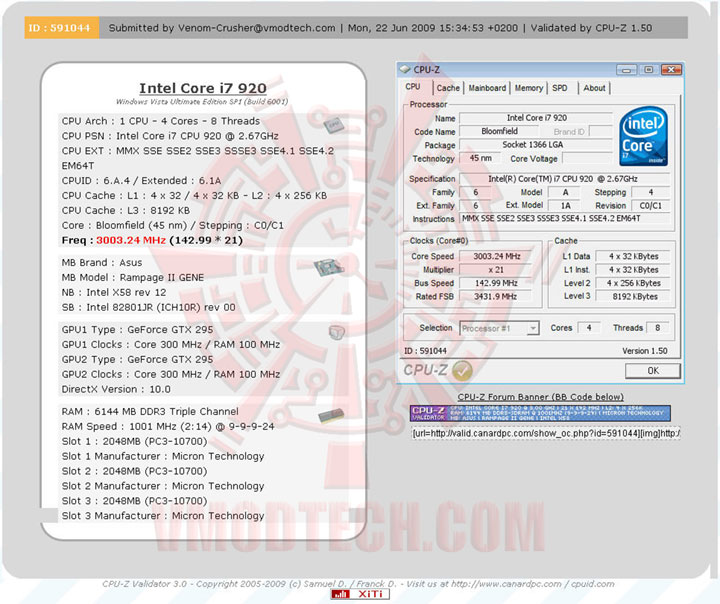The height and width of the screenshot is (604, 720).
Task: Close the CPU-Z window
Action: [x=671, y=70]
